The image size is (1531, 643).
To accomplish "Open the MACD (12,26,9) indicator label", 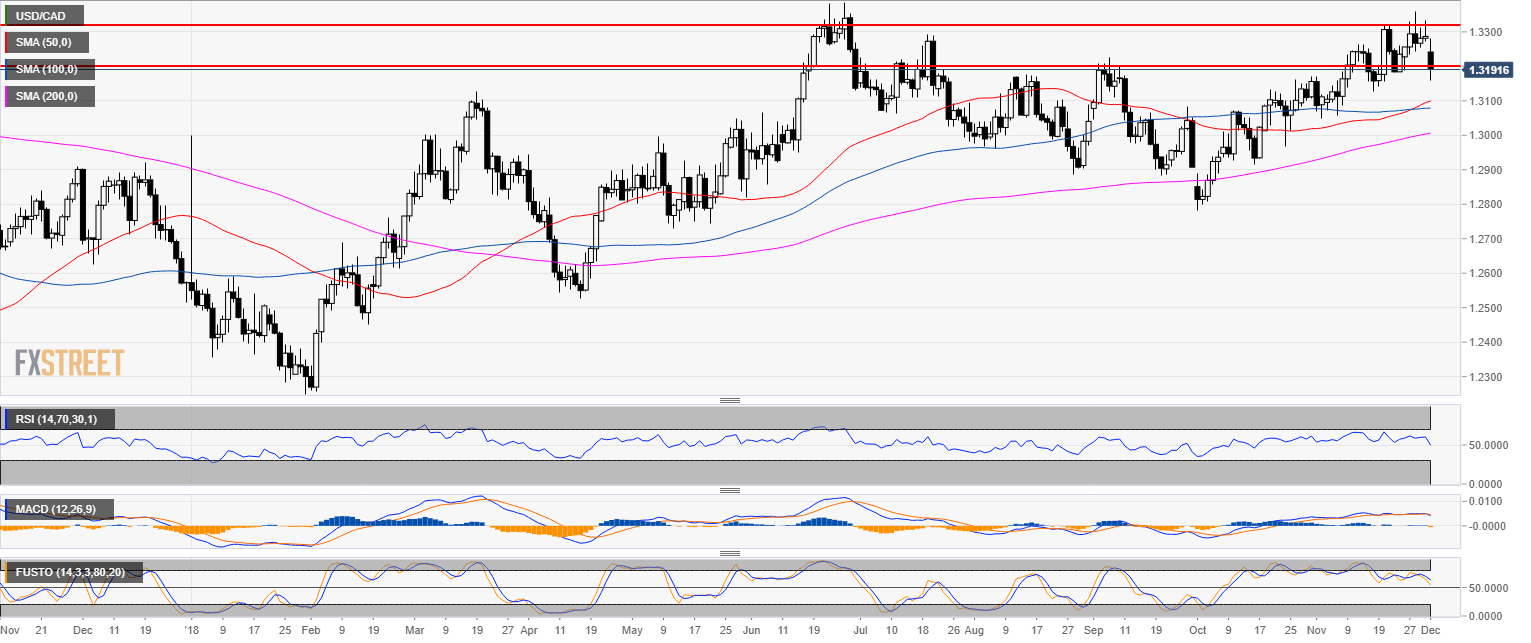I will click(58, 510).
